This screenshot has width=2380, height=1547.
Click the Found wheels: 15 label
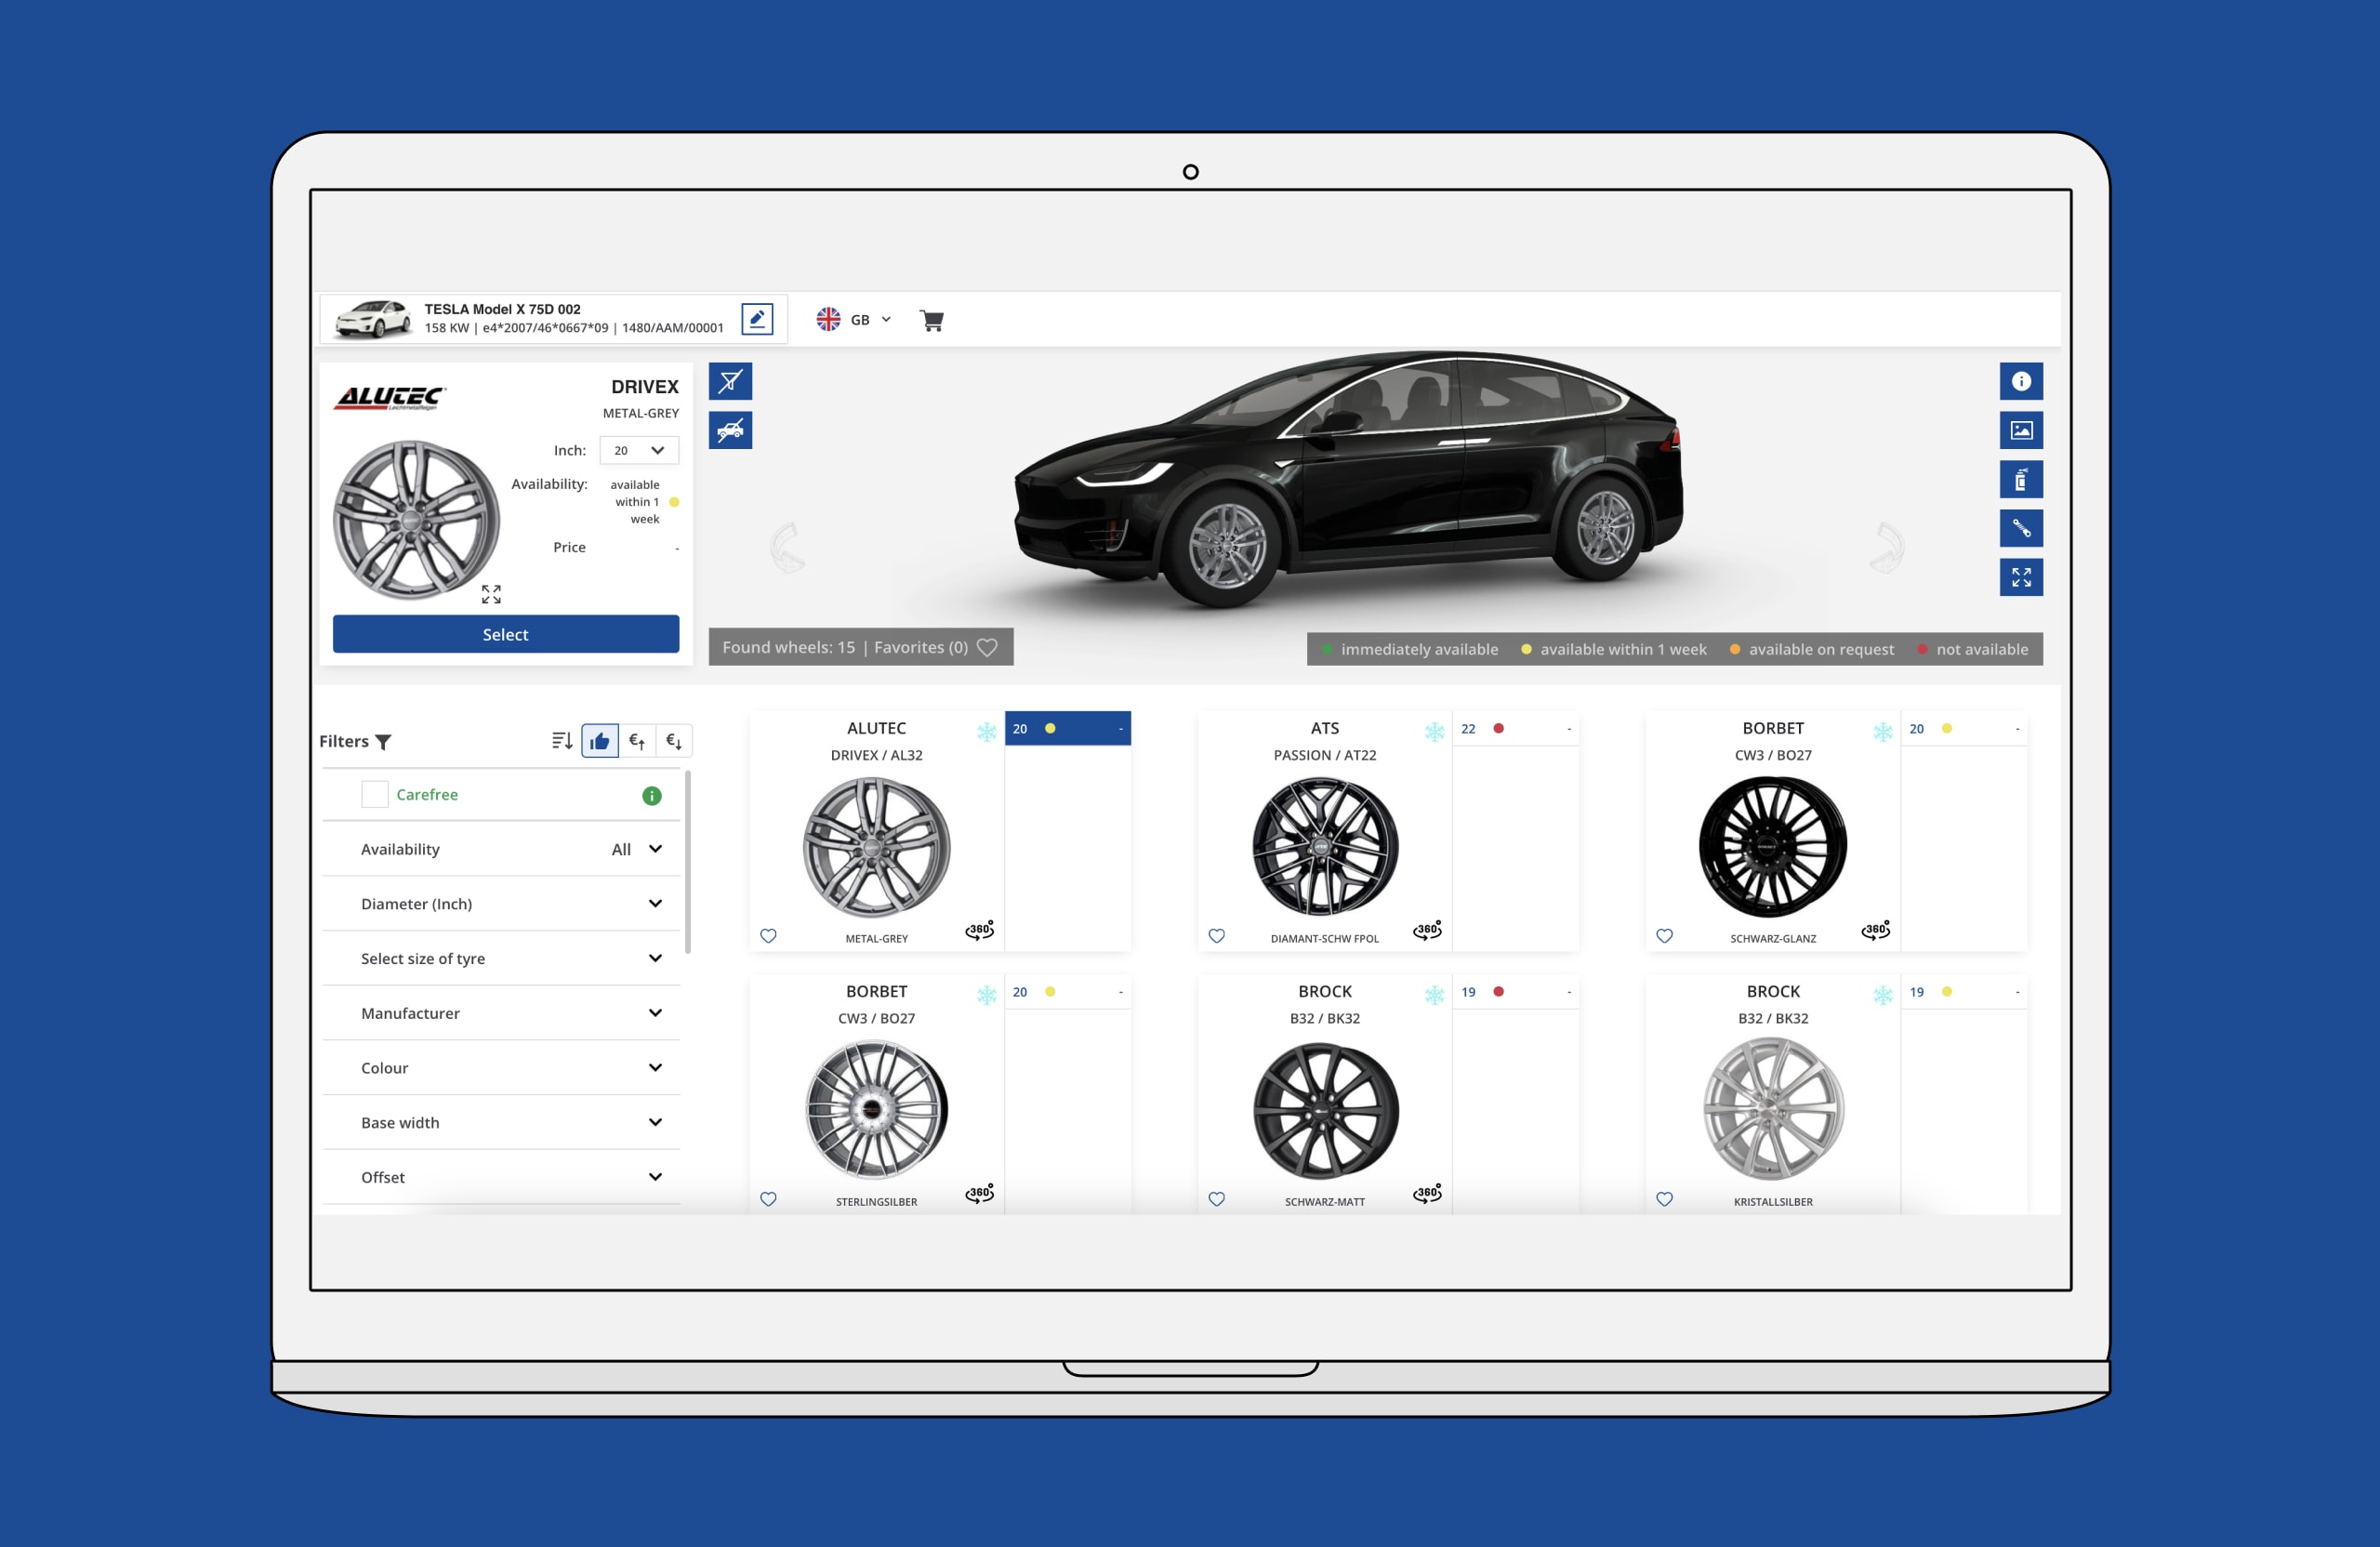point(789,647)
